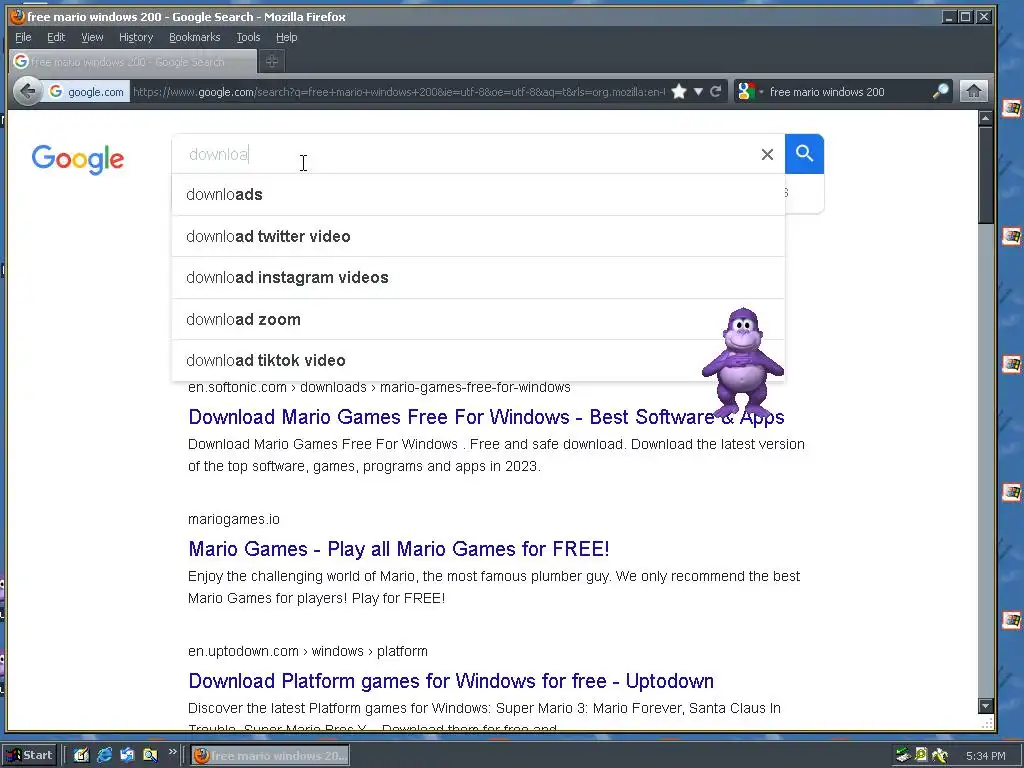Viewport: 1024px width, 768px height.
Task: Open the Bookmarks menu
Action: 195,37
